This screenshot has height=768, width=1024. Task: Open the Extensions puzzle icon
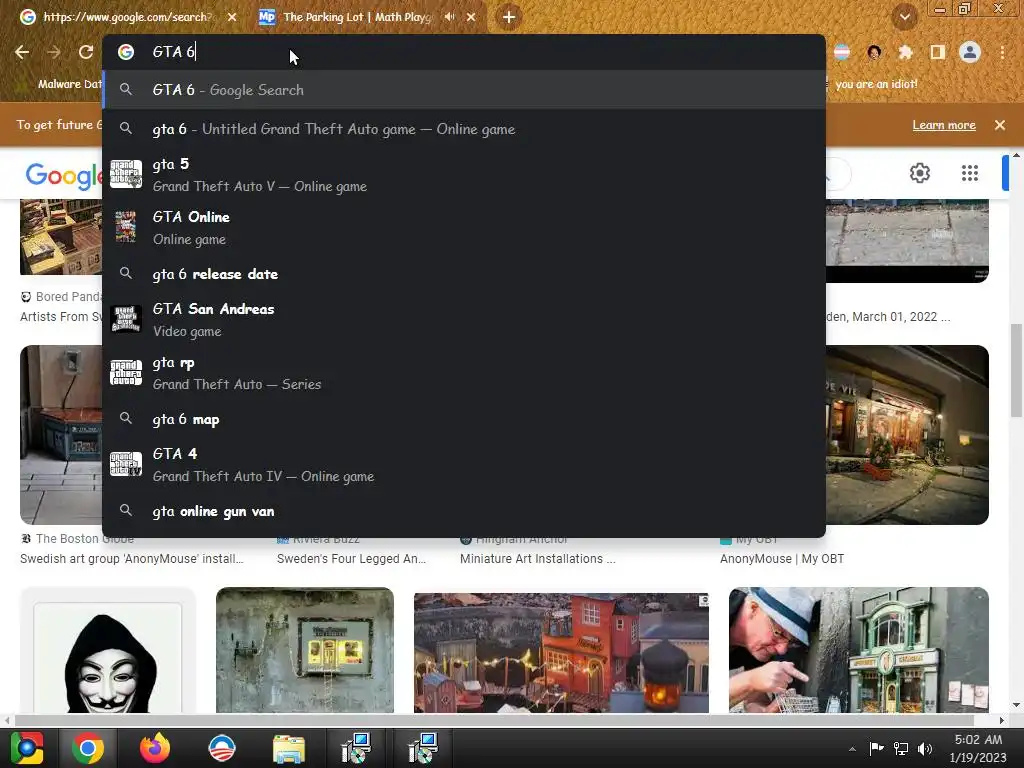coord(906,52)
